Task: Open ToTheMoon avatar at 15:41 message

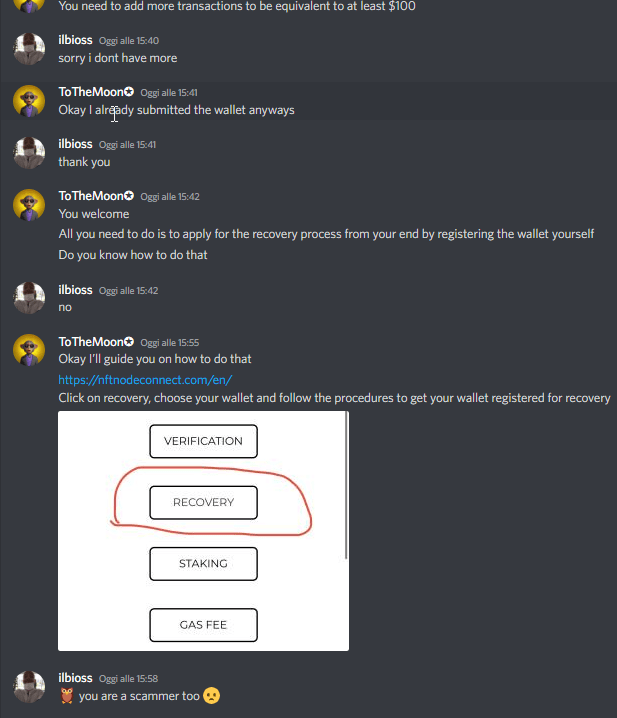Action: pyautogui.click(x=29, y=101)
